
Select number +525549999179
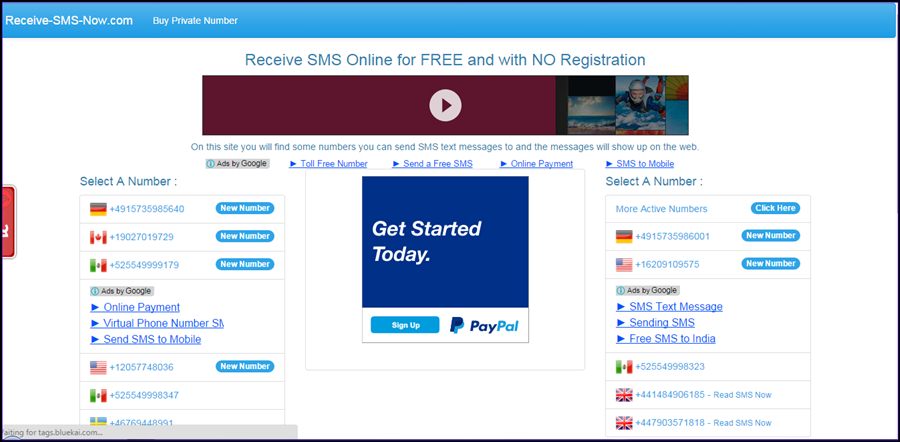coord(144,265)
